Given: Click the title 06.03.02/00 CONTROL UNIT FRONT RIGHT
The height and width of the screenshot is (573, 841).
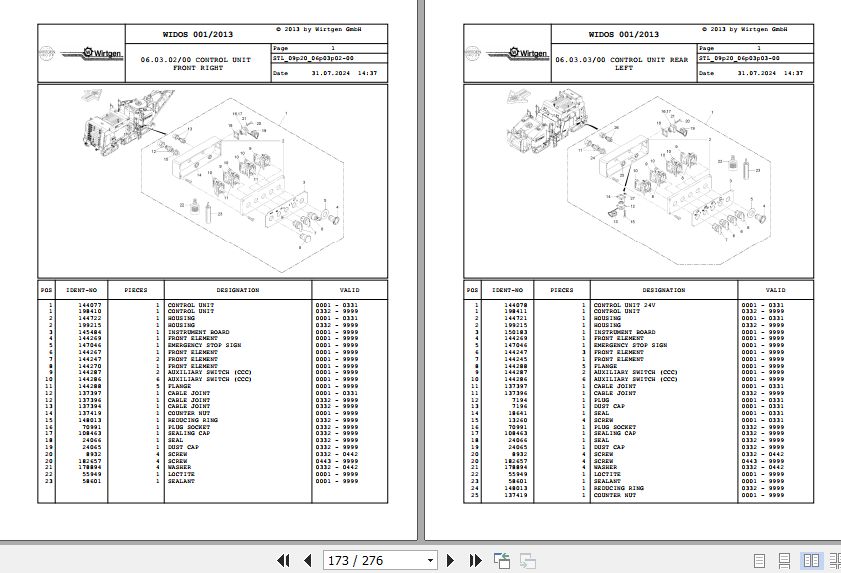Looking at the screenshot, I should (x=197, y=64).
